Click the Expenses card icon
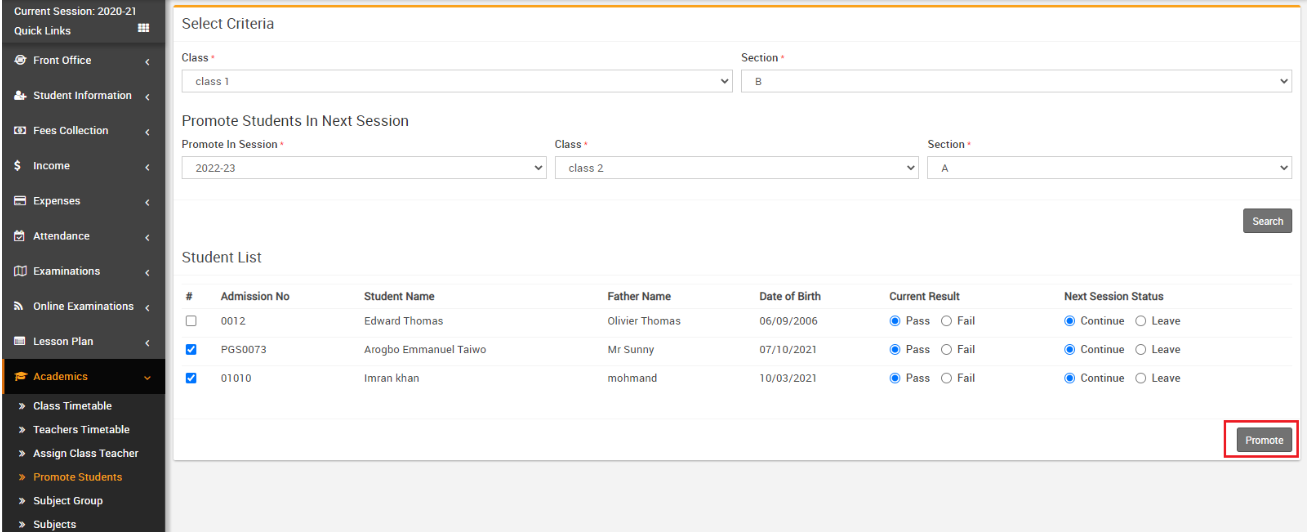The image size is (1314, 532). point(20,201)
